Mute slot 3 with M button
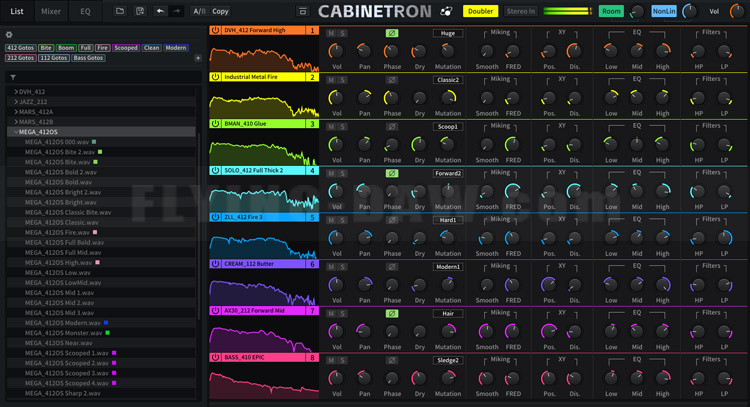This screenshot has width=750, height=407. pos(331,127)
